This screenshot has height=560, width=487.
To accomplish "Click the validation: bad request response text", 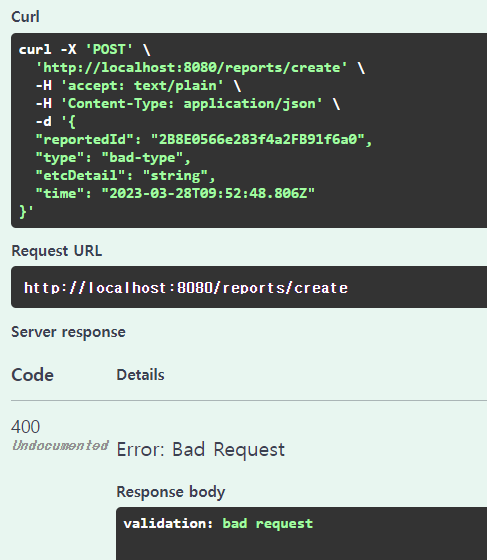I will [218, 524].
